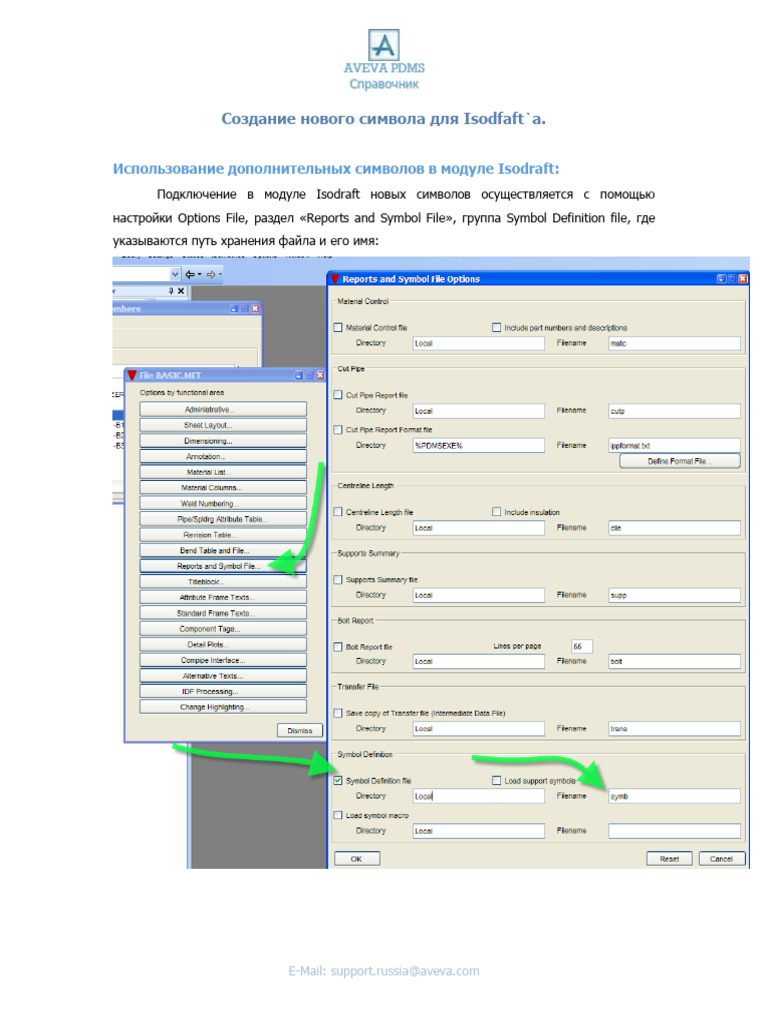Click the %PDMSEXE% directory field
The height and width of the screenshot is (1024, 768).
click(x=479, y=445)
